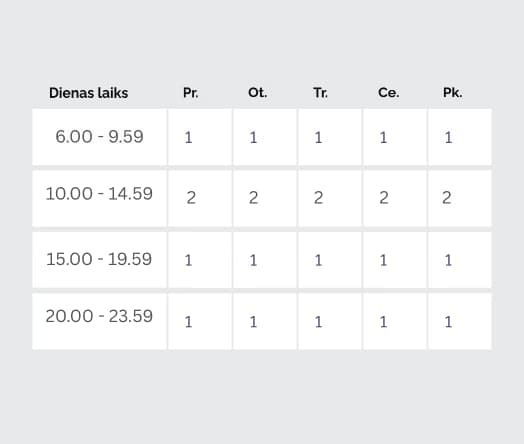This screenshot has width=524, height=444.
Task: Select the Ot. column header
Action: pyautogui.click(x=258, y=93)
